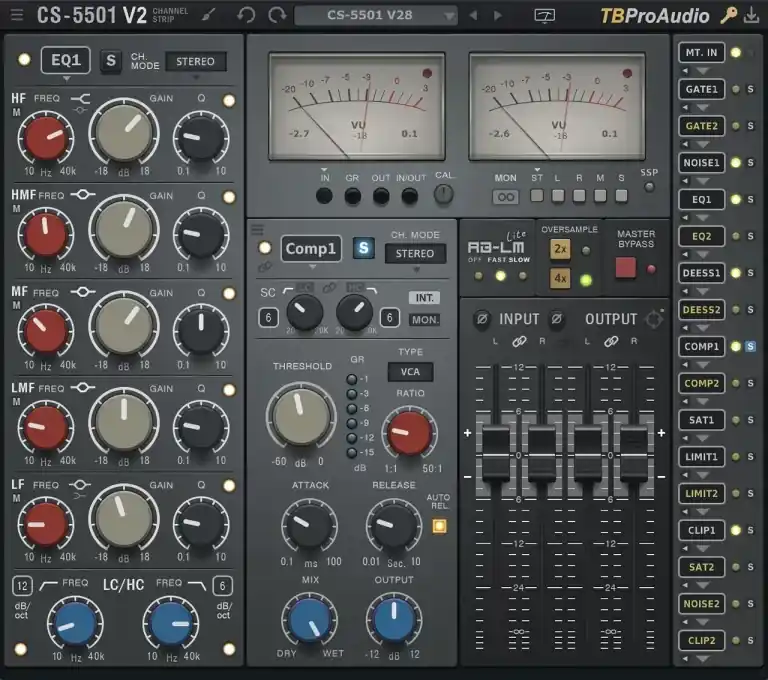This screenshot has width=768, height=680.
Task: Load the previous preset with left arrow
Action: 473,16
